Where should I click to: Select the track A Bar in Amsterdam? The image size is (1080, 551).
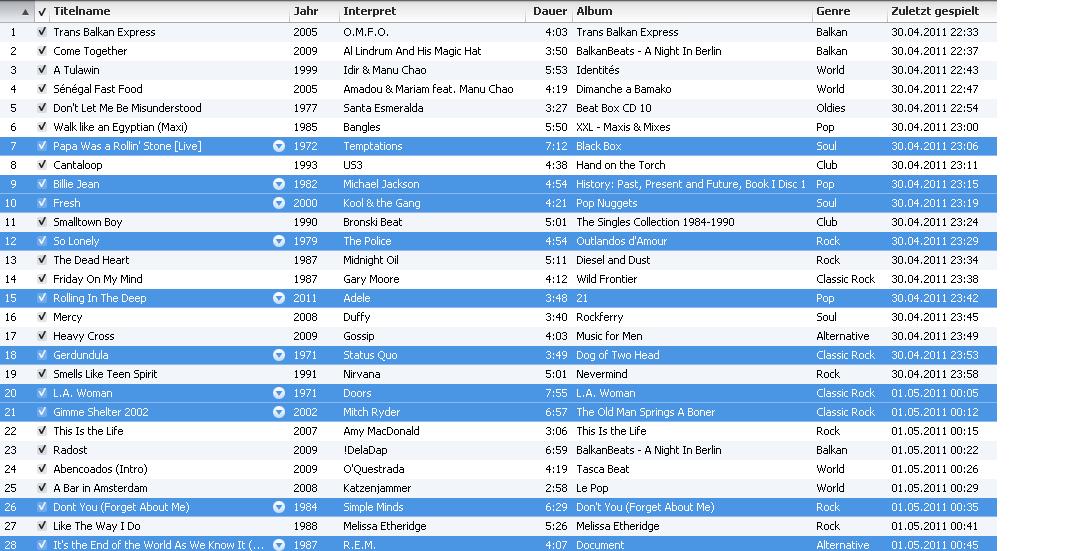(x=101, y=488)
